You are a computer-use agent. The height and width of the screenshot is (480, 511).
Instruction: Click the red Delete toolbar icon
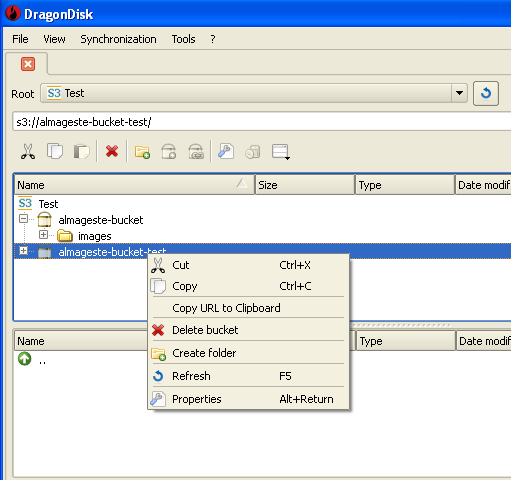tap(112, 151)
